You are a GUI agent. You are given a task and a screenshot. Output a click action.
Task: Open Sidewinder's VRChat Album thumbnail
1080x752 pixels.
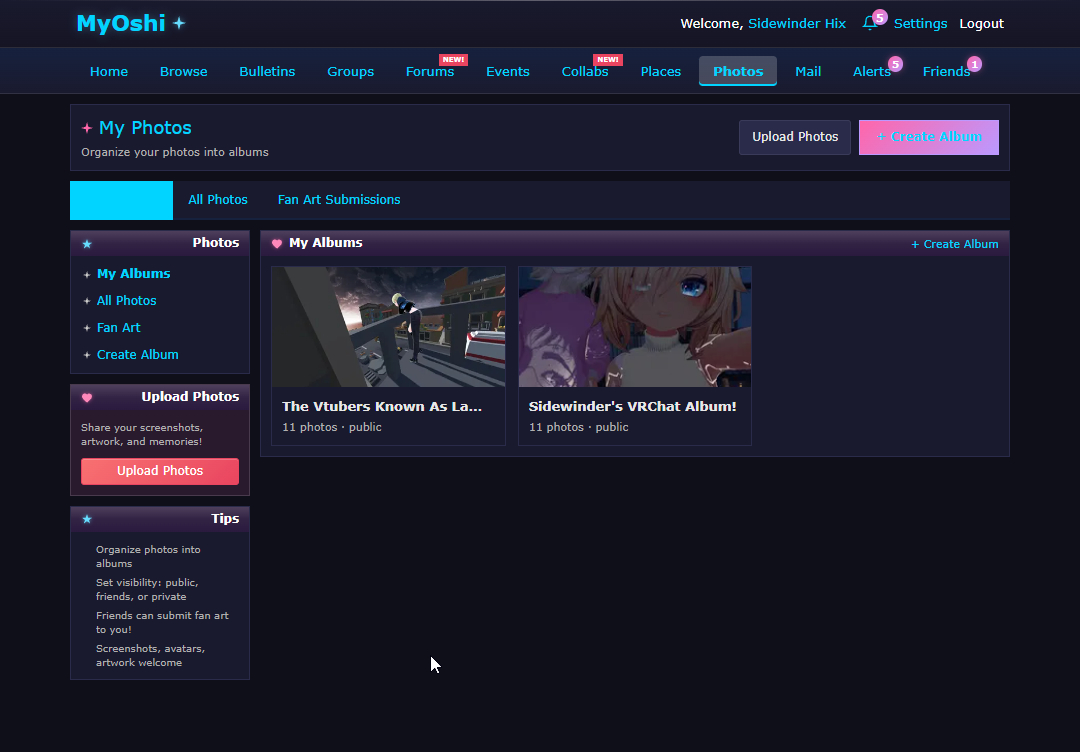coord(634,327)
